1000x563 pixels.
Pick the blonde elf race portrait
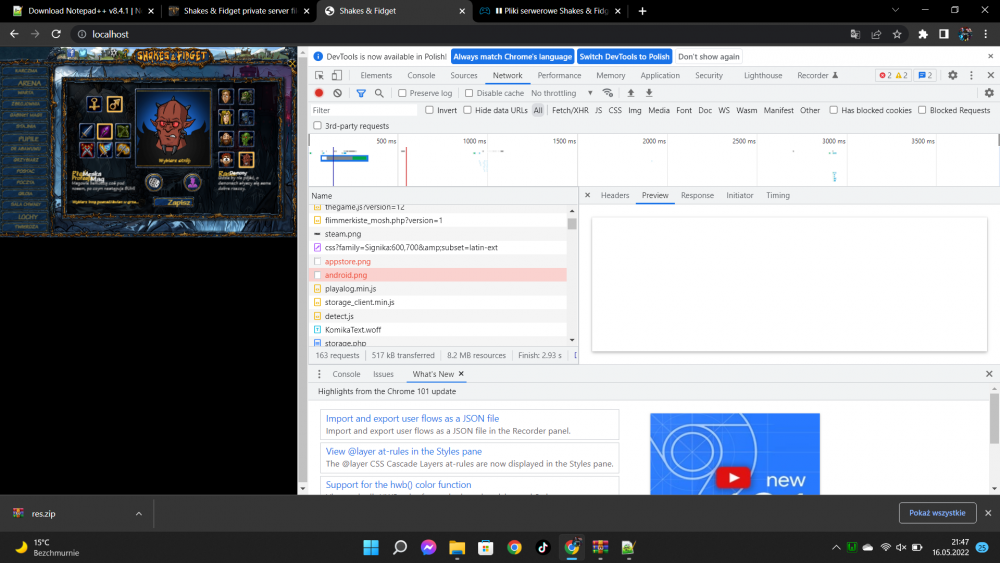[x=226, y=117]
